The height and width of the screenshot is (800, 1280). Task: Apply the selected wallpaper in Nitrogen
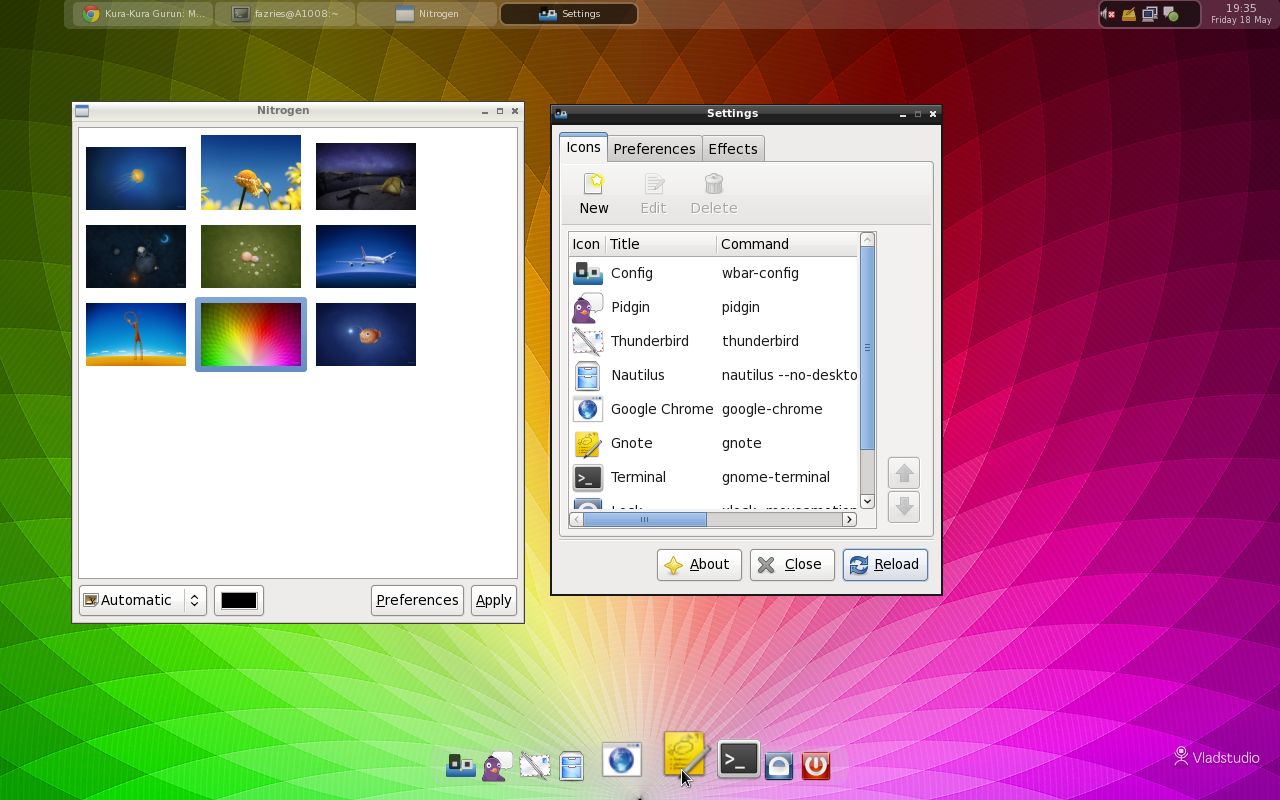(x=493, y=600)
